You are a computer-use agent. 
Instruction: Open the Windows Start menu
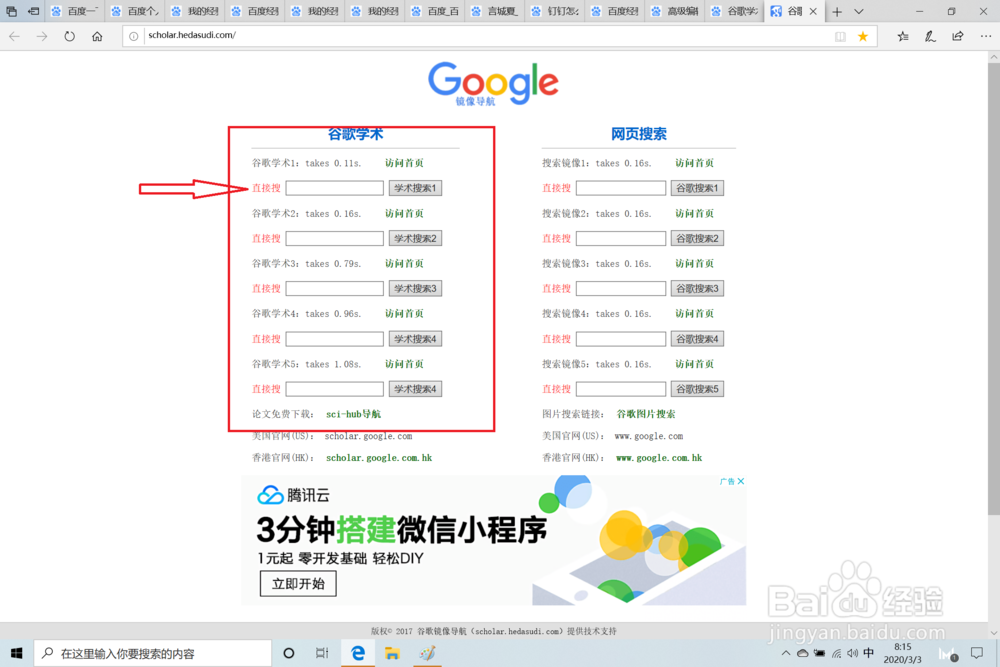pyautogui.click(x=17, y=653)
